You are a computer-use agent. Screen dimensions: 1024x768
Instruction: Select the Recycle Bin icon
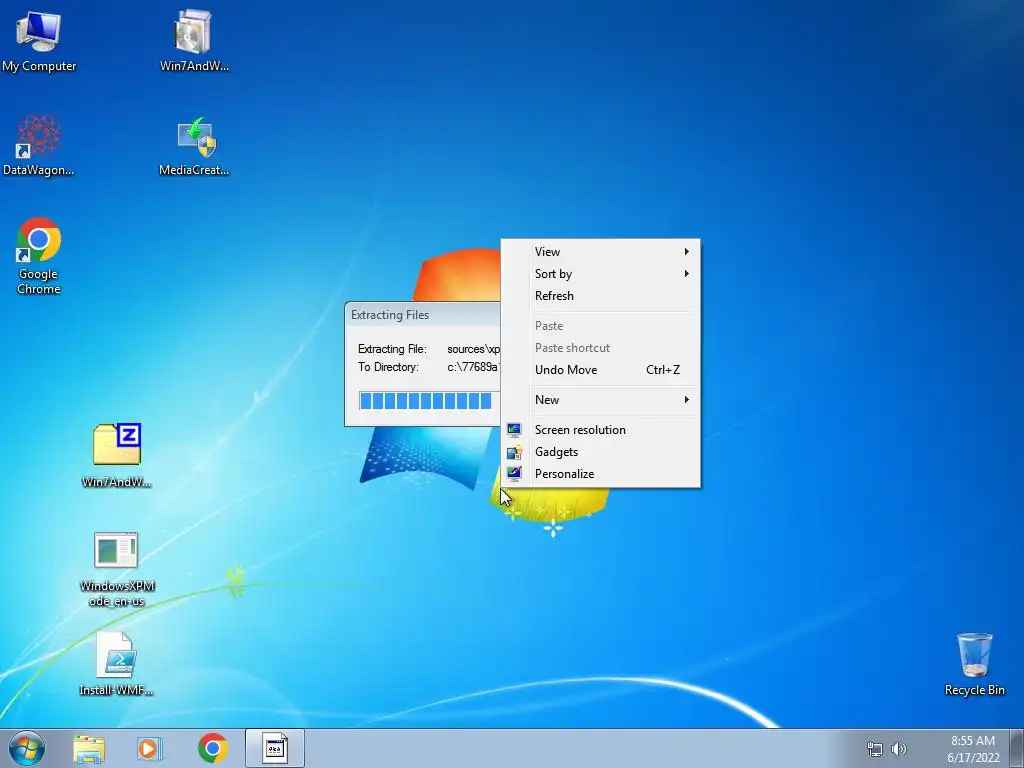coord(974,664)
